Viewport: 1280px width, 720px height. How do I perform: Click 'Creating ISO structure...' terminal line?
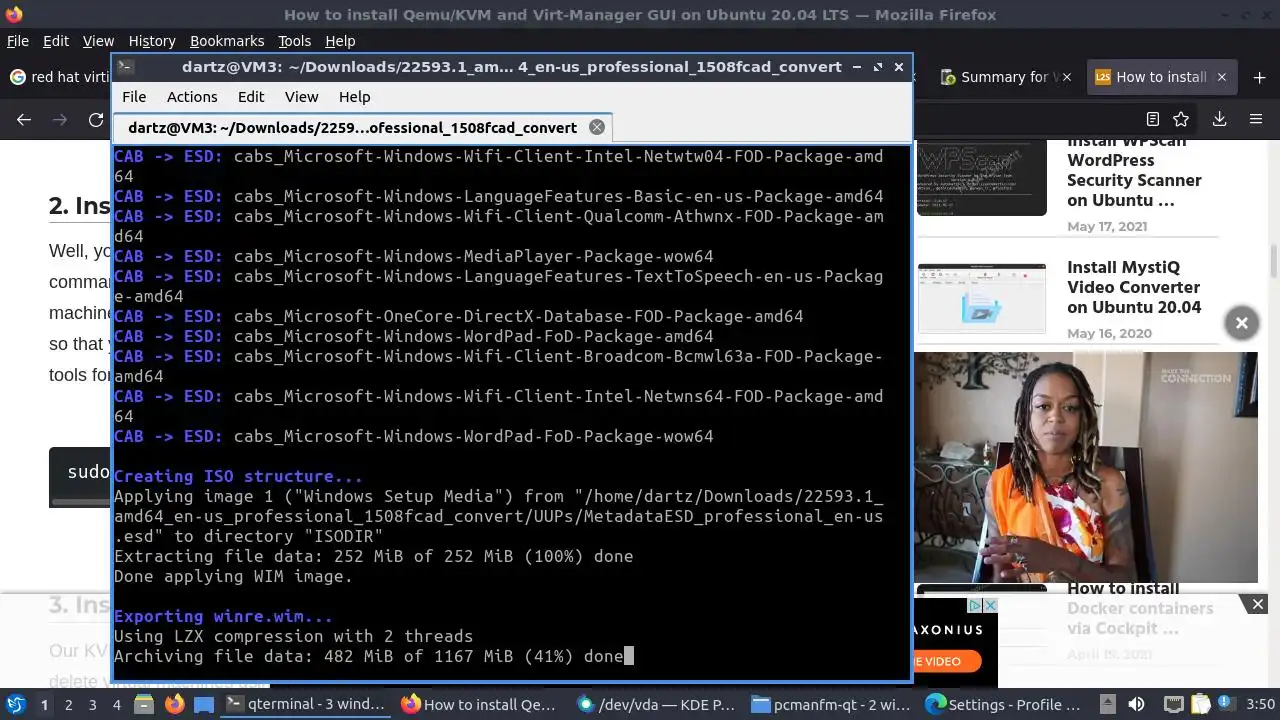click(238, 476)
